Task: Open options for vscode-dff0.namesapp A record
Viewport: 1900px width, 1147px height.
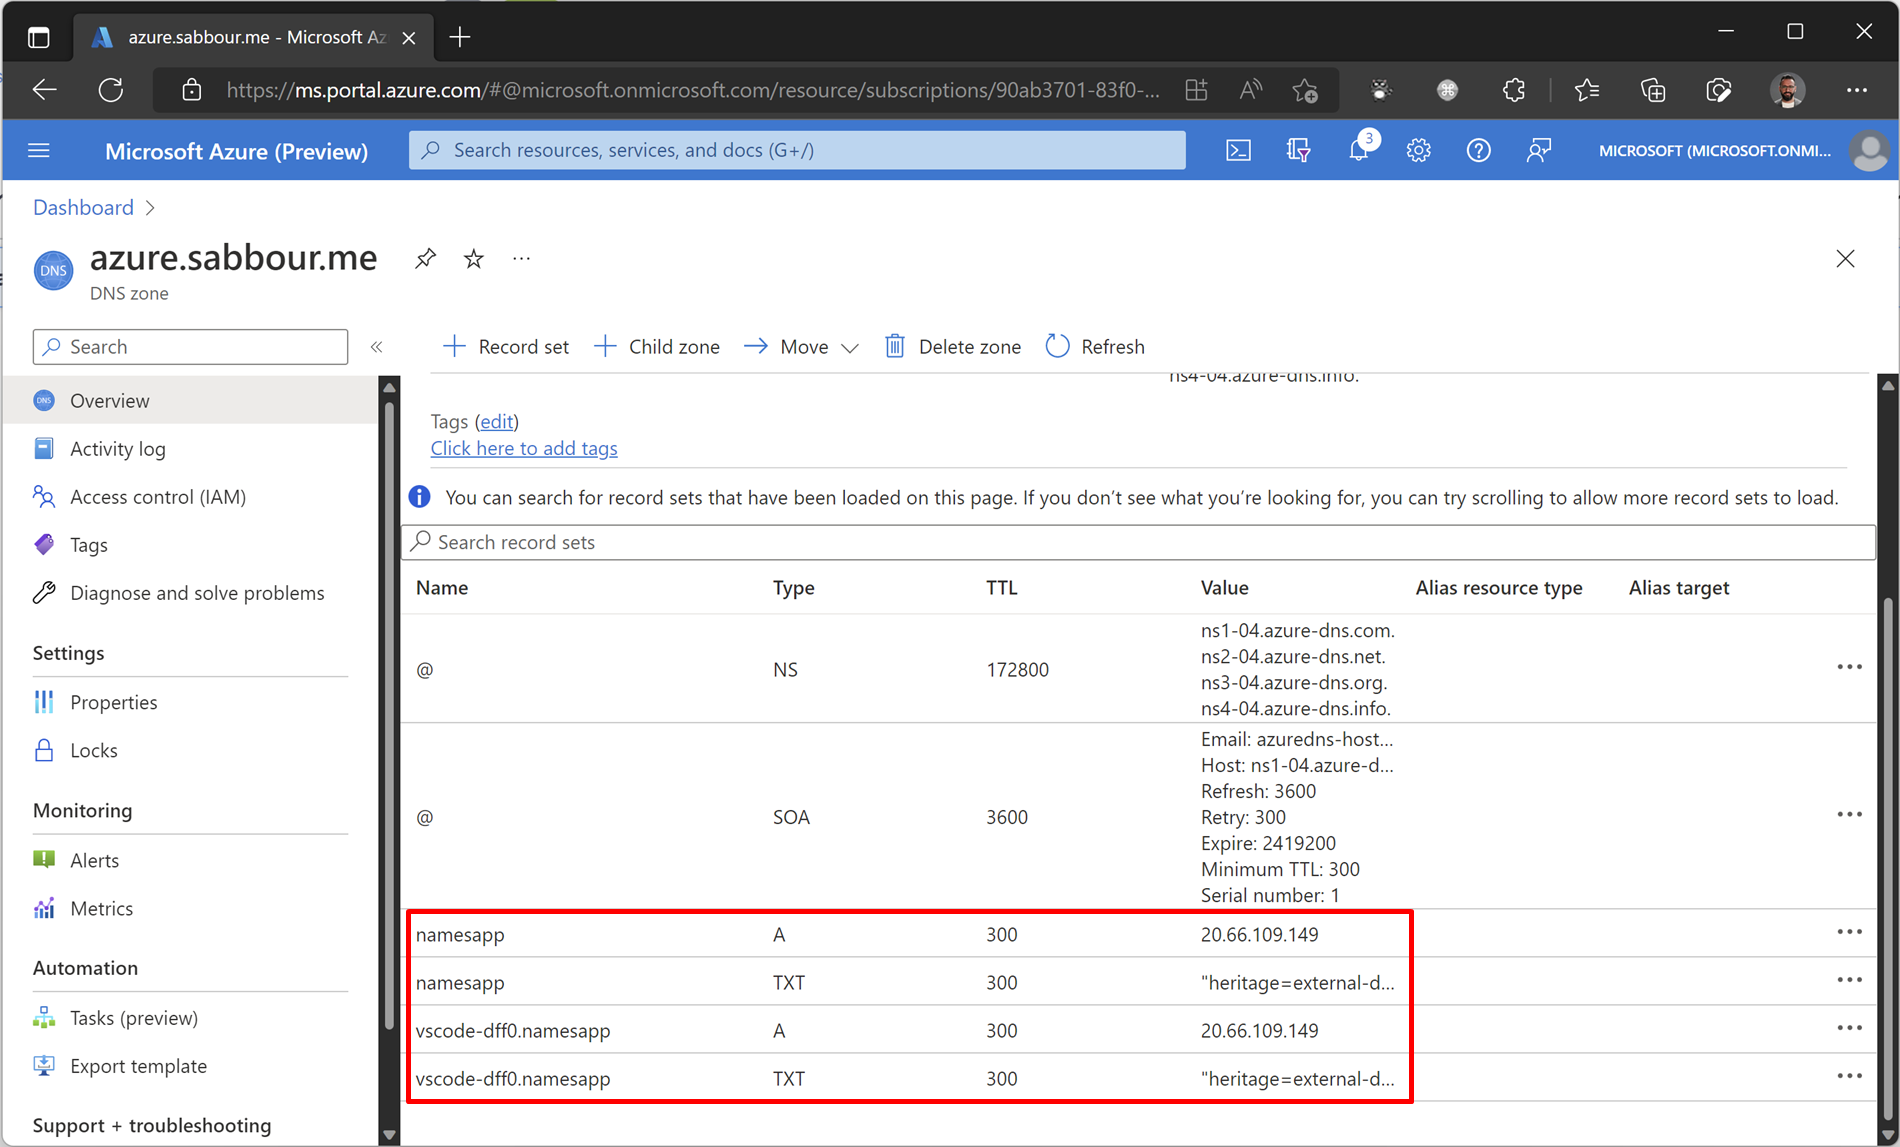Action: [x=1849, y=1028]
